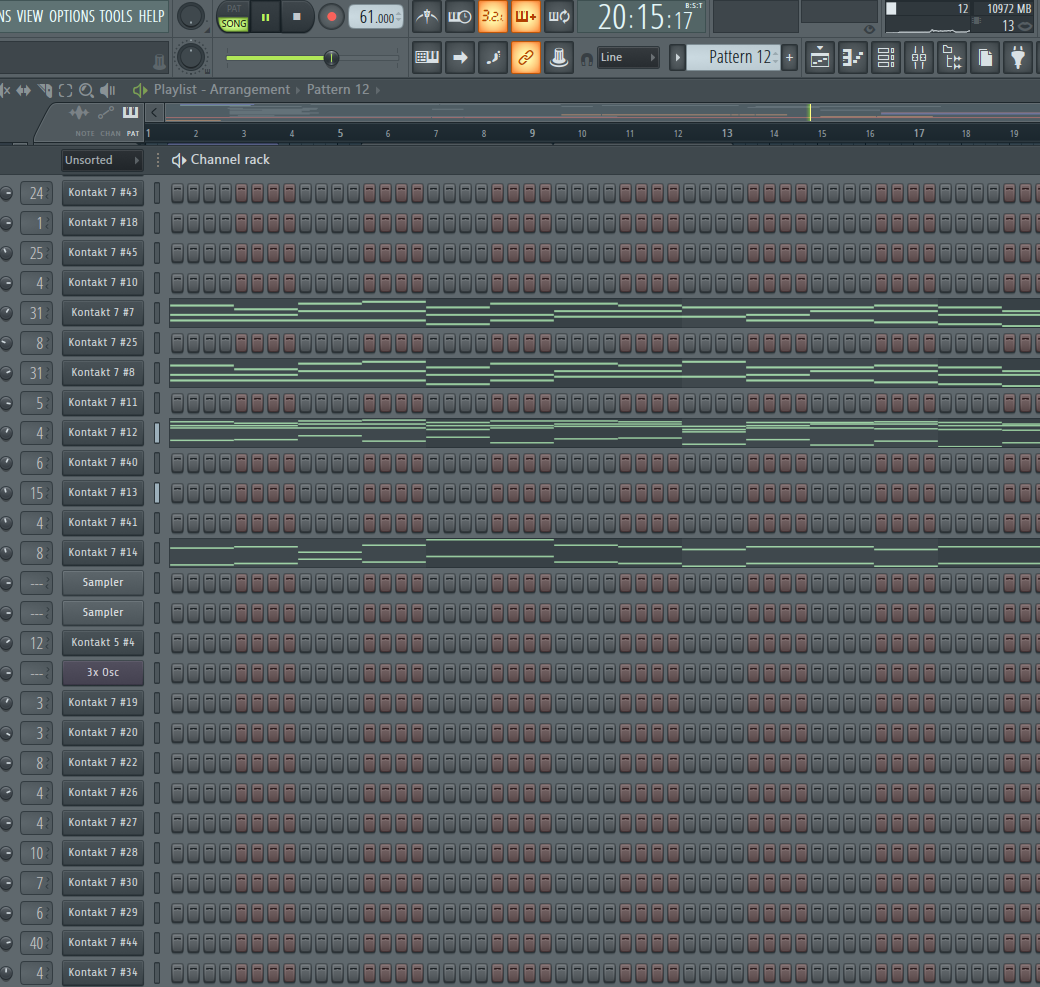Open the Line snap mode dropdown
Image resolution: width=1040 pixels, height=987 pixels.
(628, 58)
